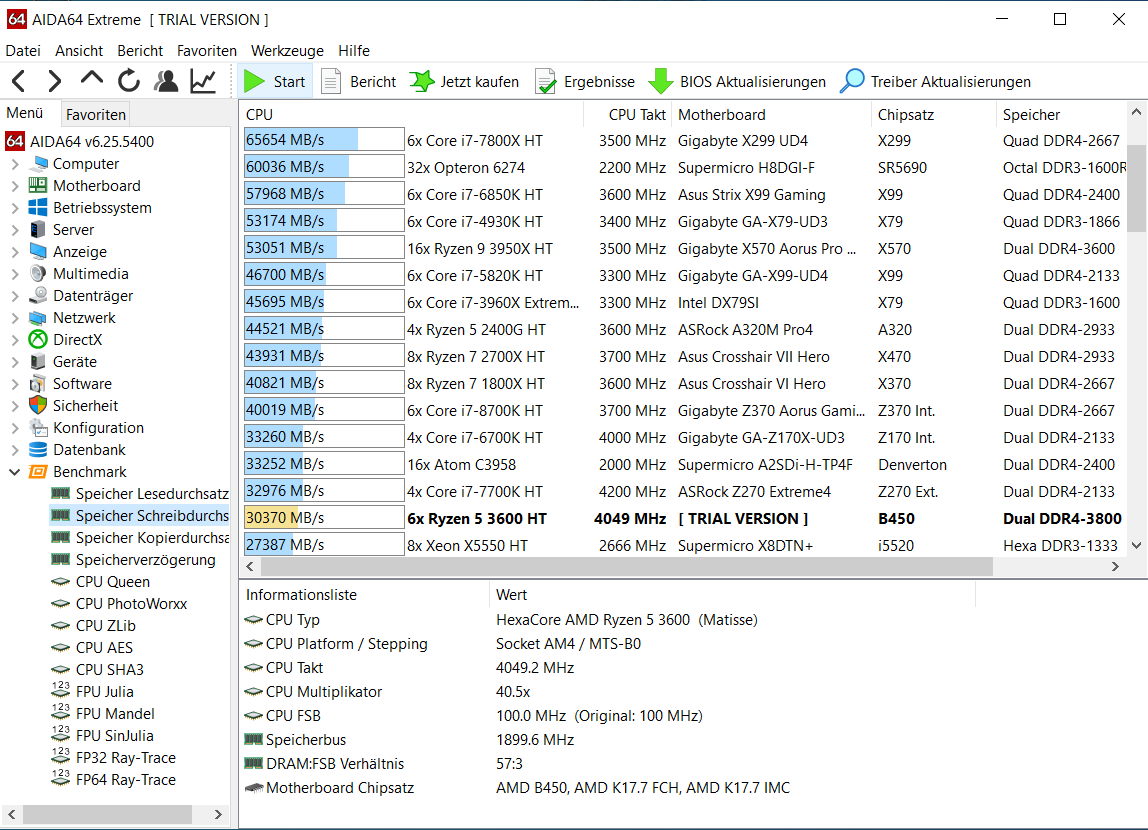This screenshot has width=1148, height=830.
Task: Click the 30370 MB/s yellow result bar
Action: coord(324,517)
